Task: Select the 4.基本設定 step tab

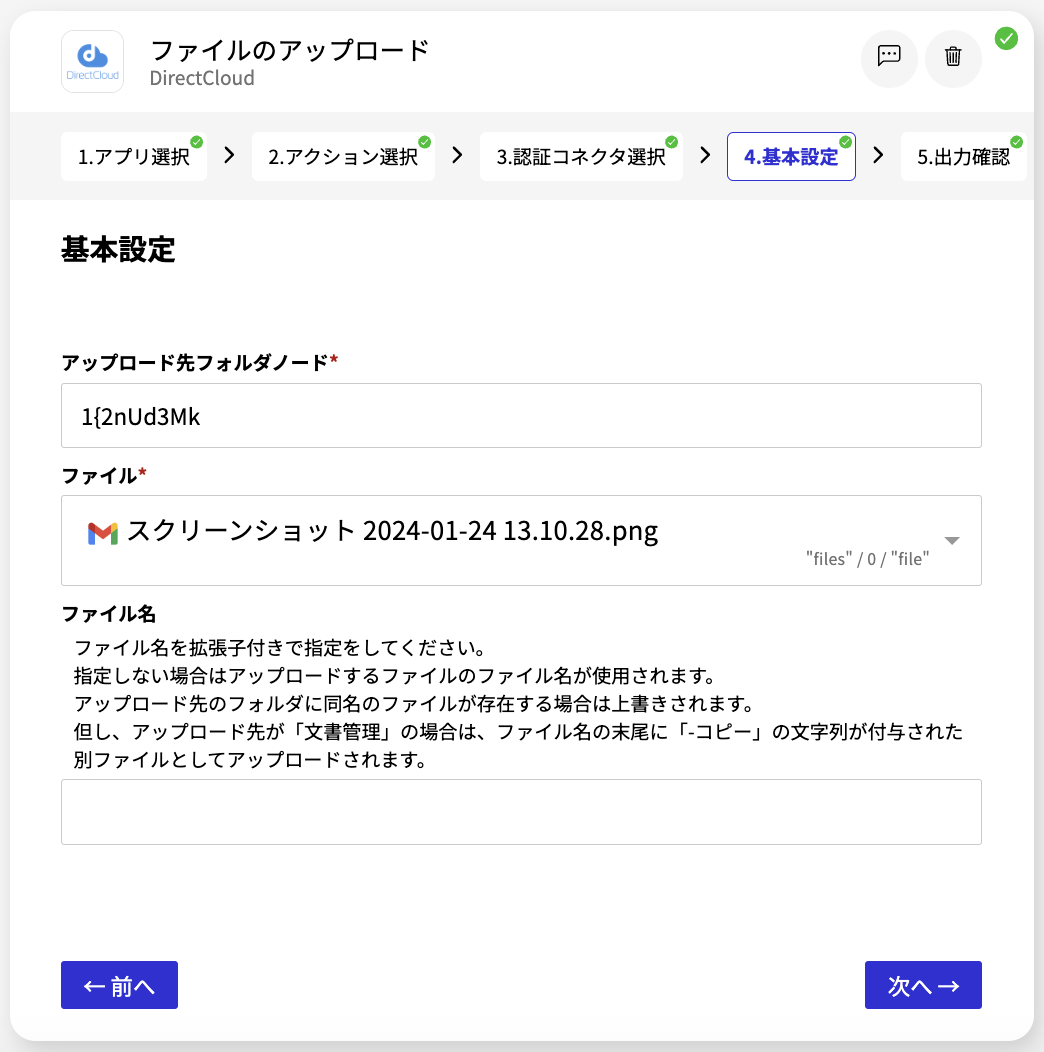Action: tap(791, 157)
